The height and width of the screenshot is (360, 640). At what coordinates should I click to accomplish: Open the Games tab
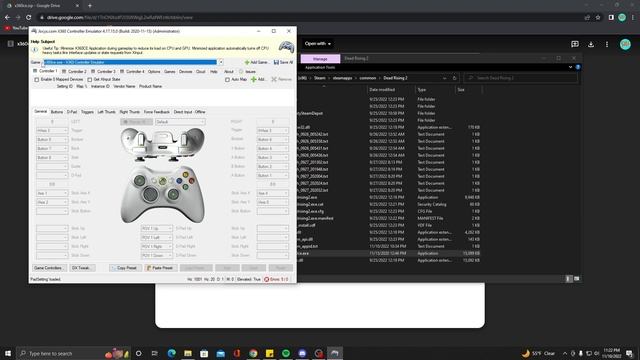(x=169, y=71)
